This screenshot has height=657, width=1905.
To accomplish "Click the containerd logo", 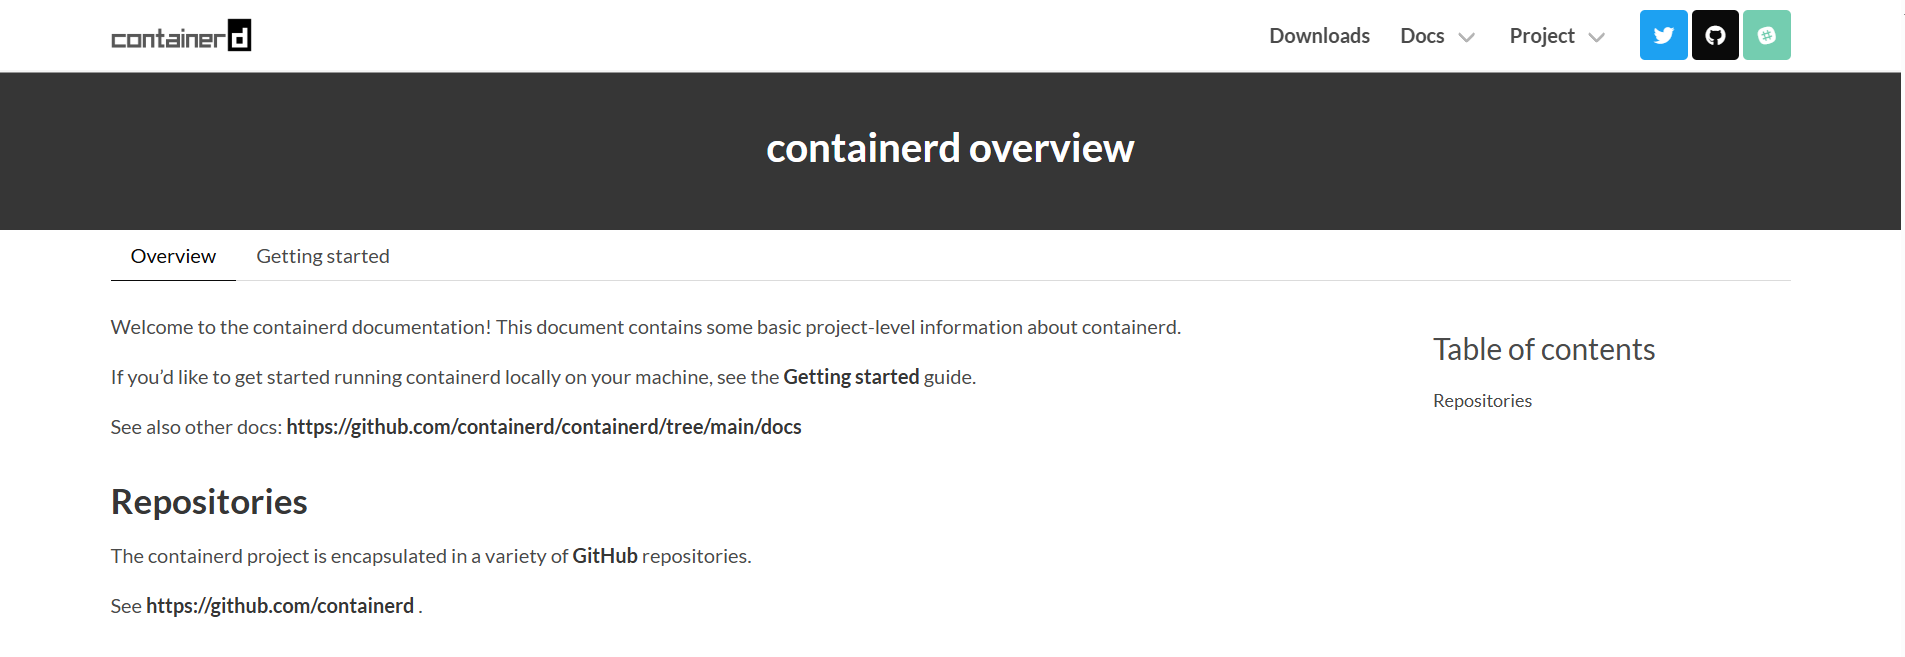I will tap(181, 34).
